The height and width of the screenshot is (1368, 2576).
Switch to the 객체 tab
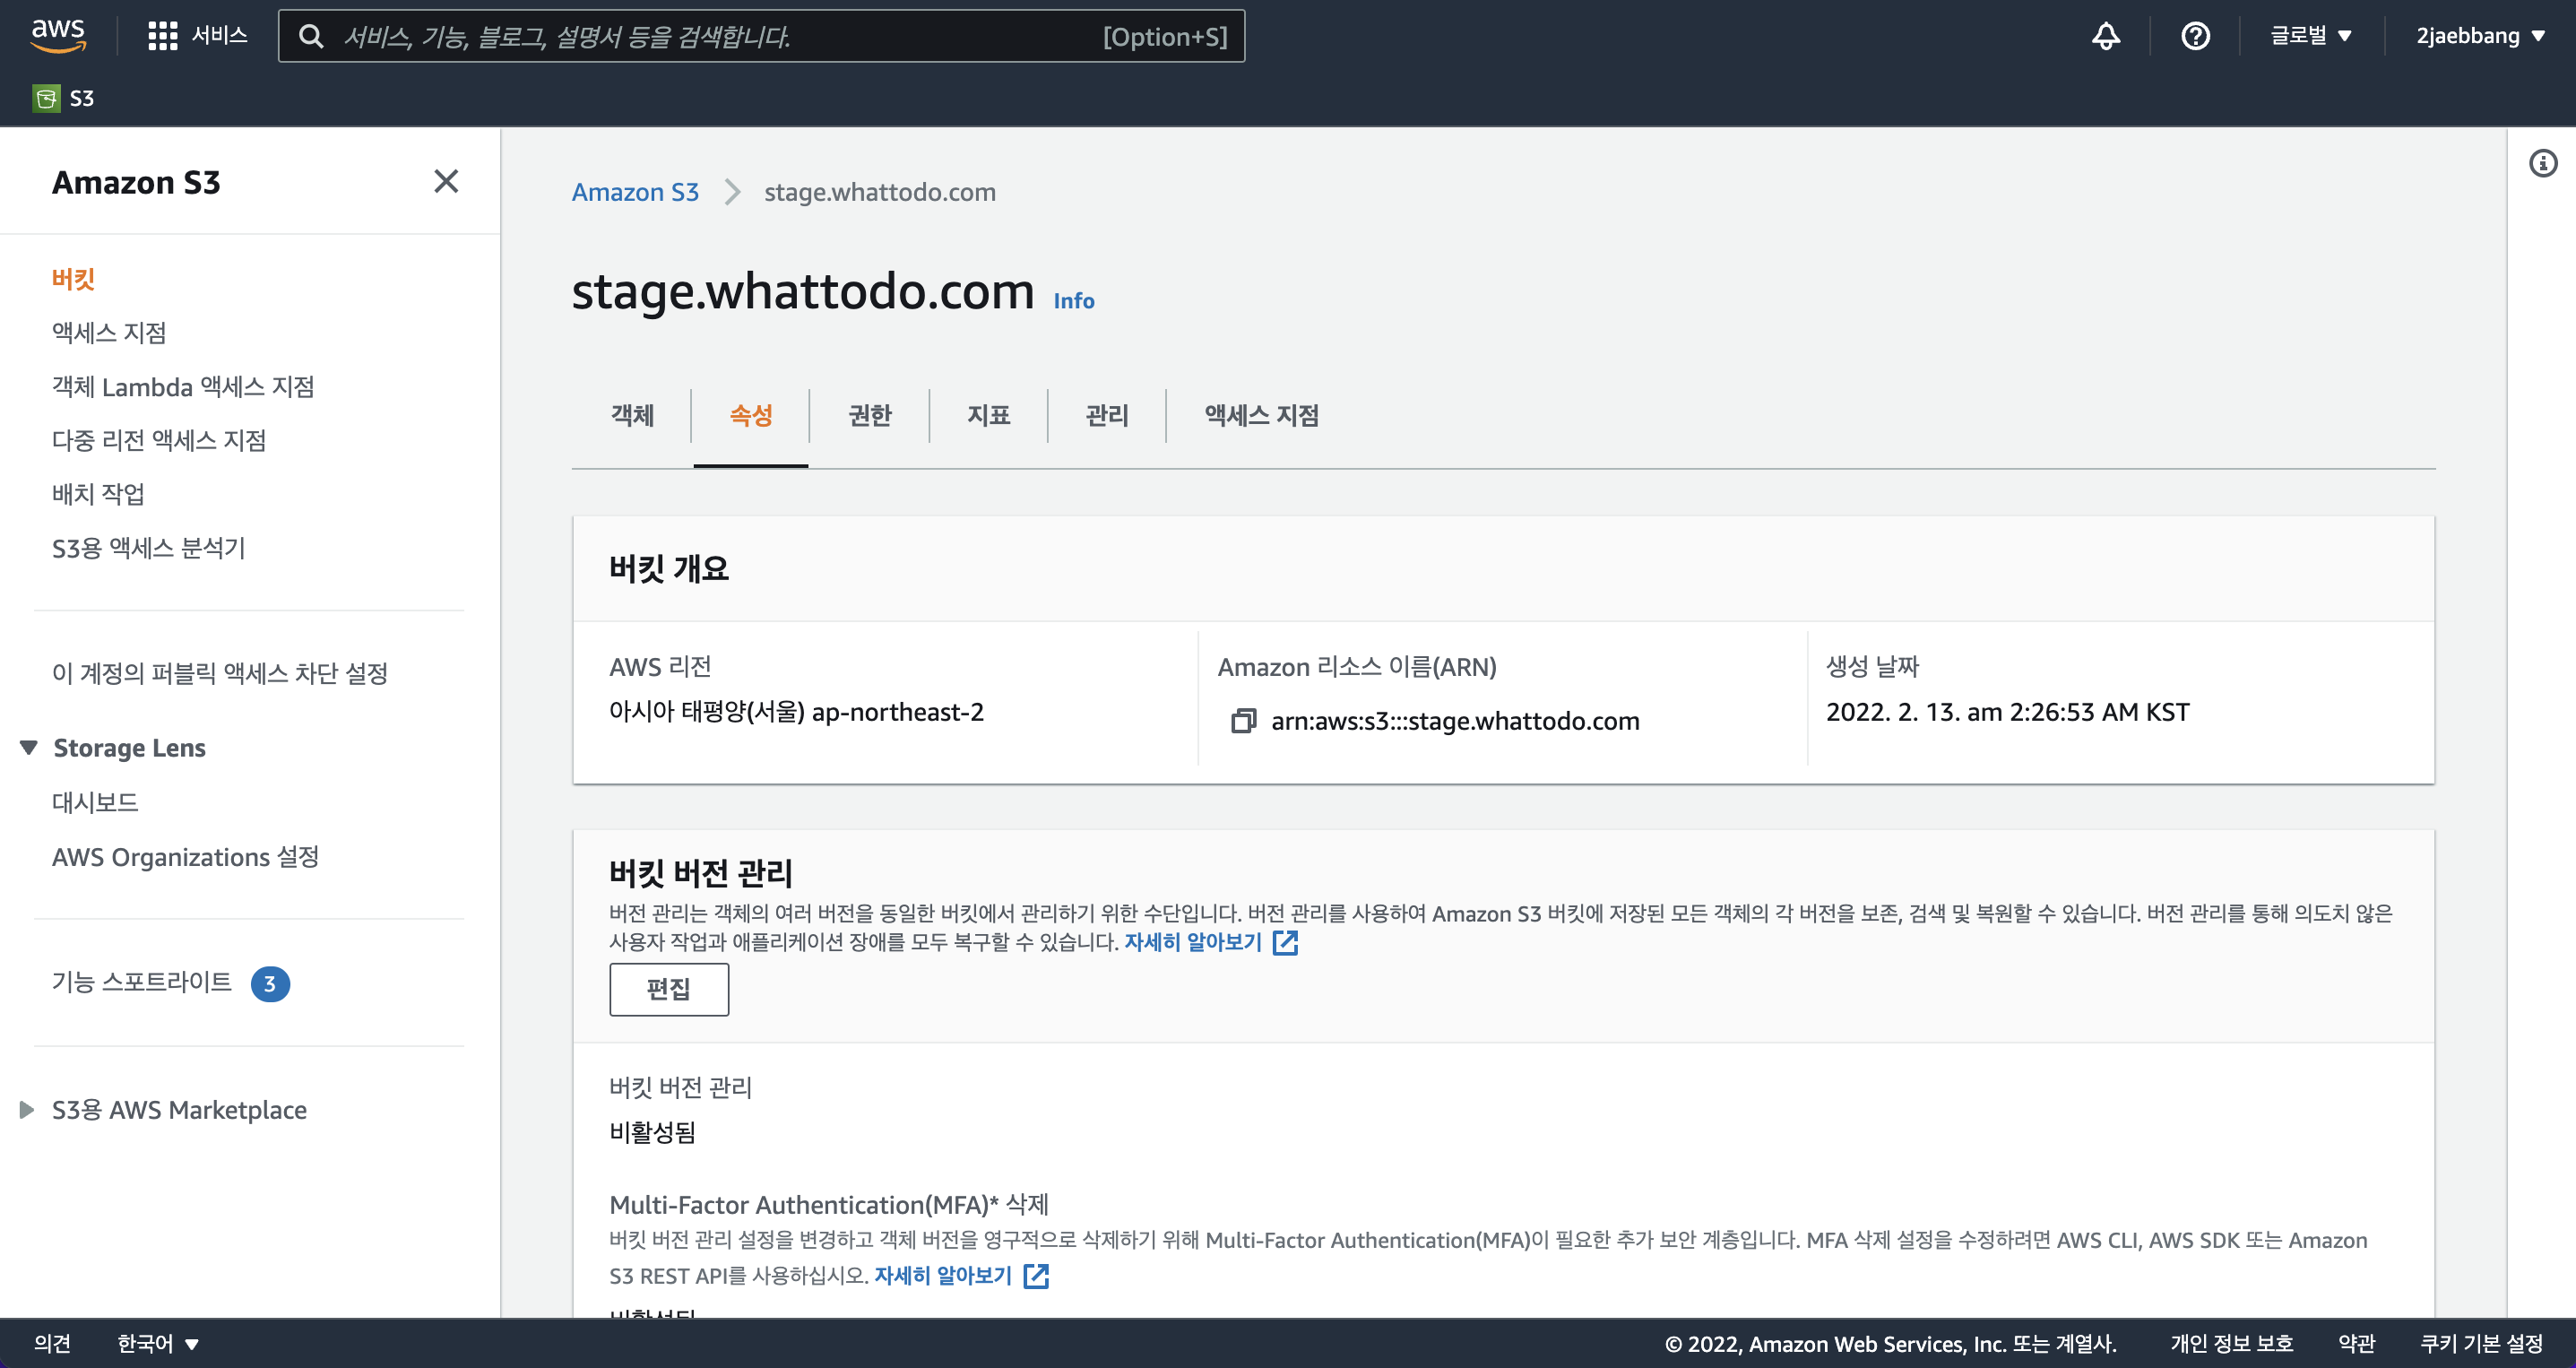632,415
